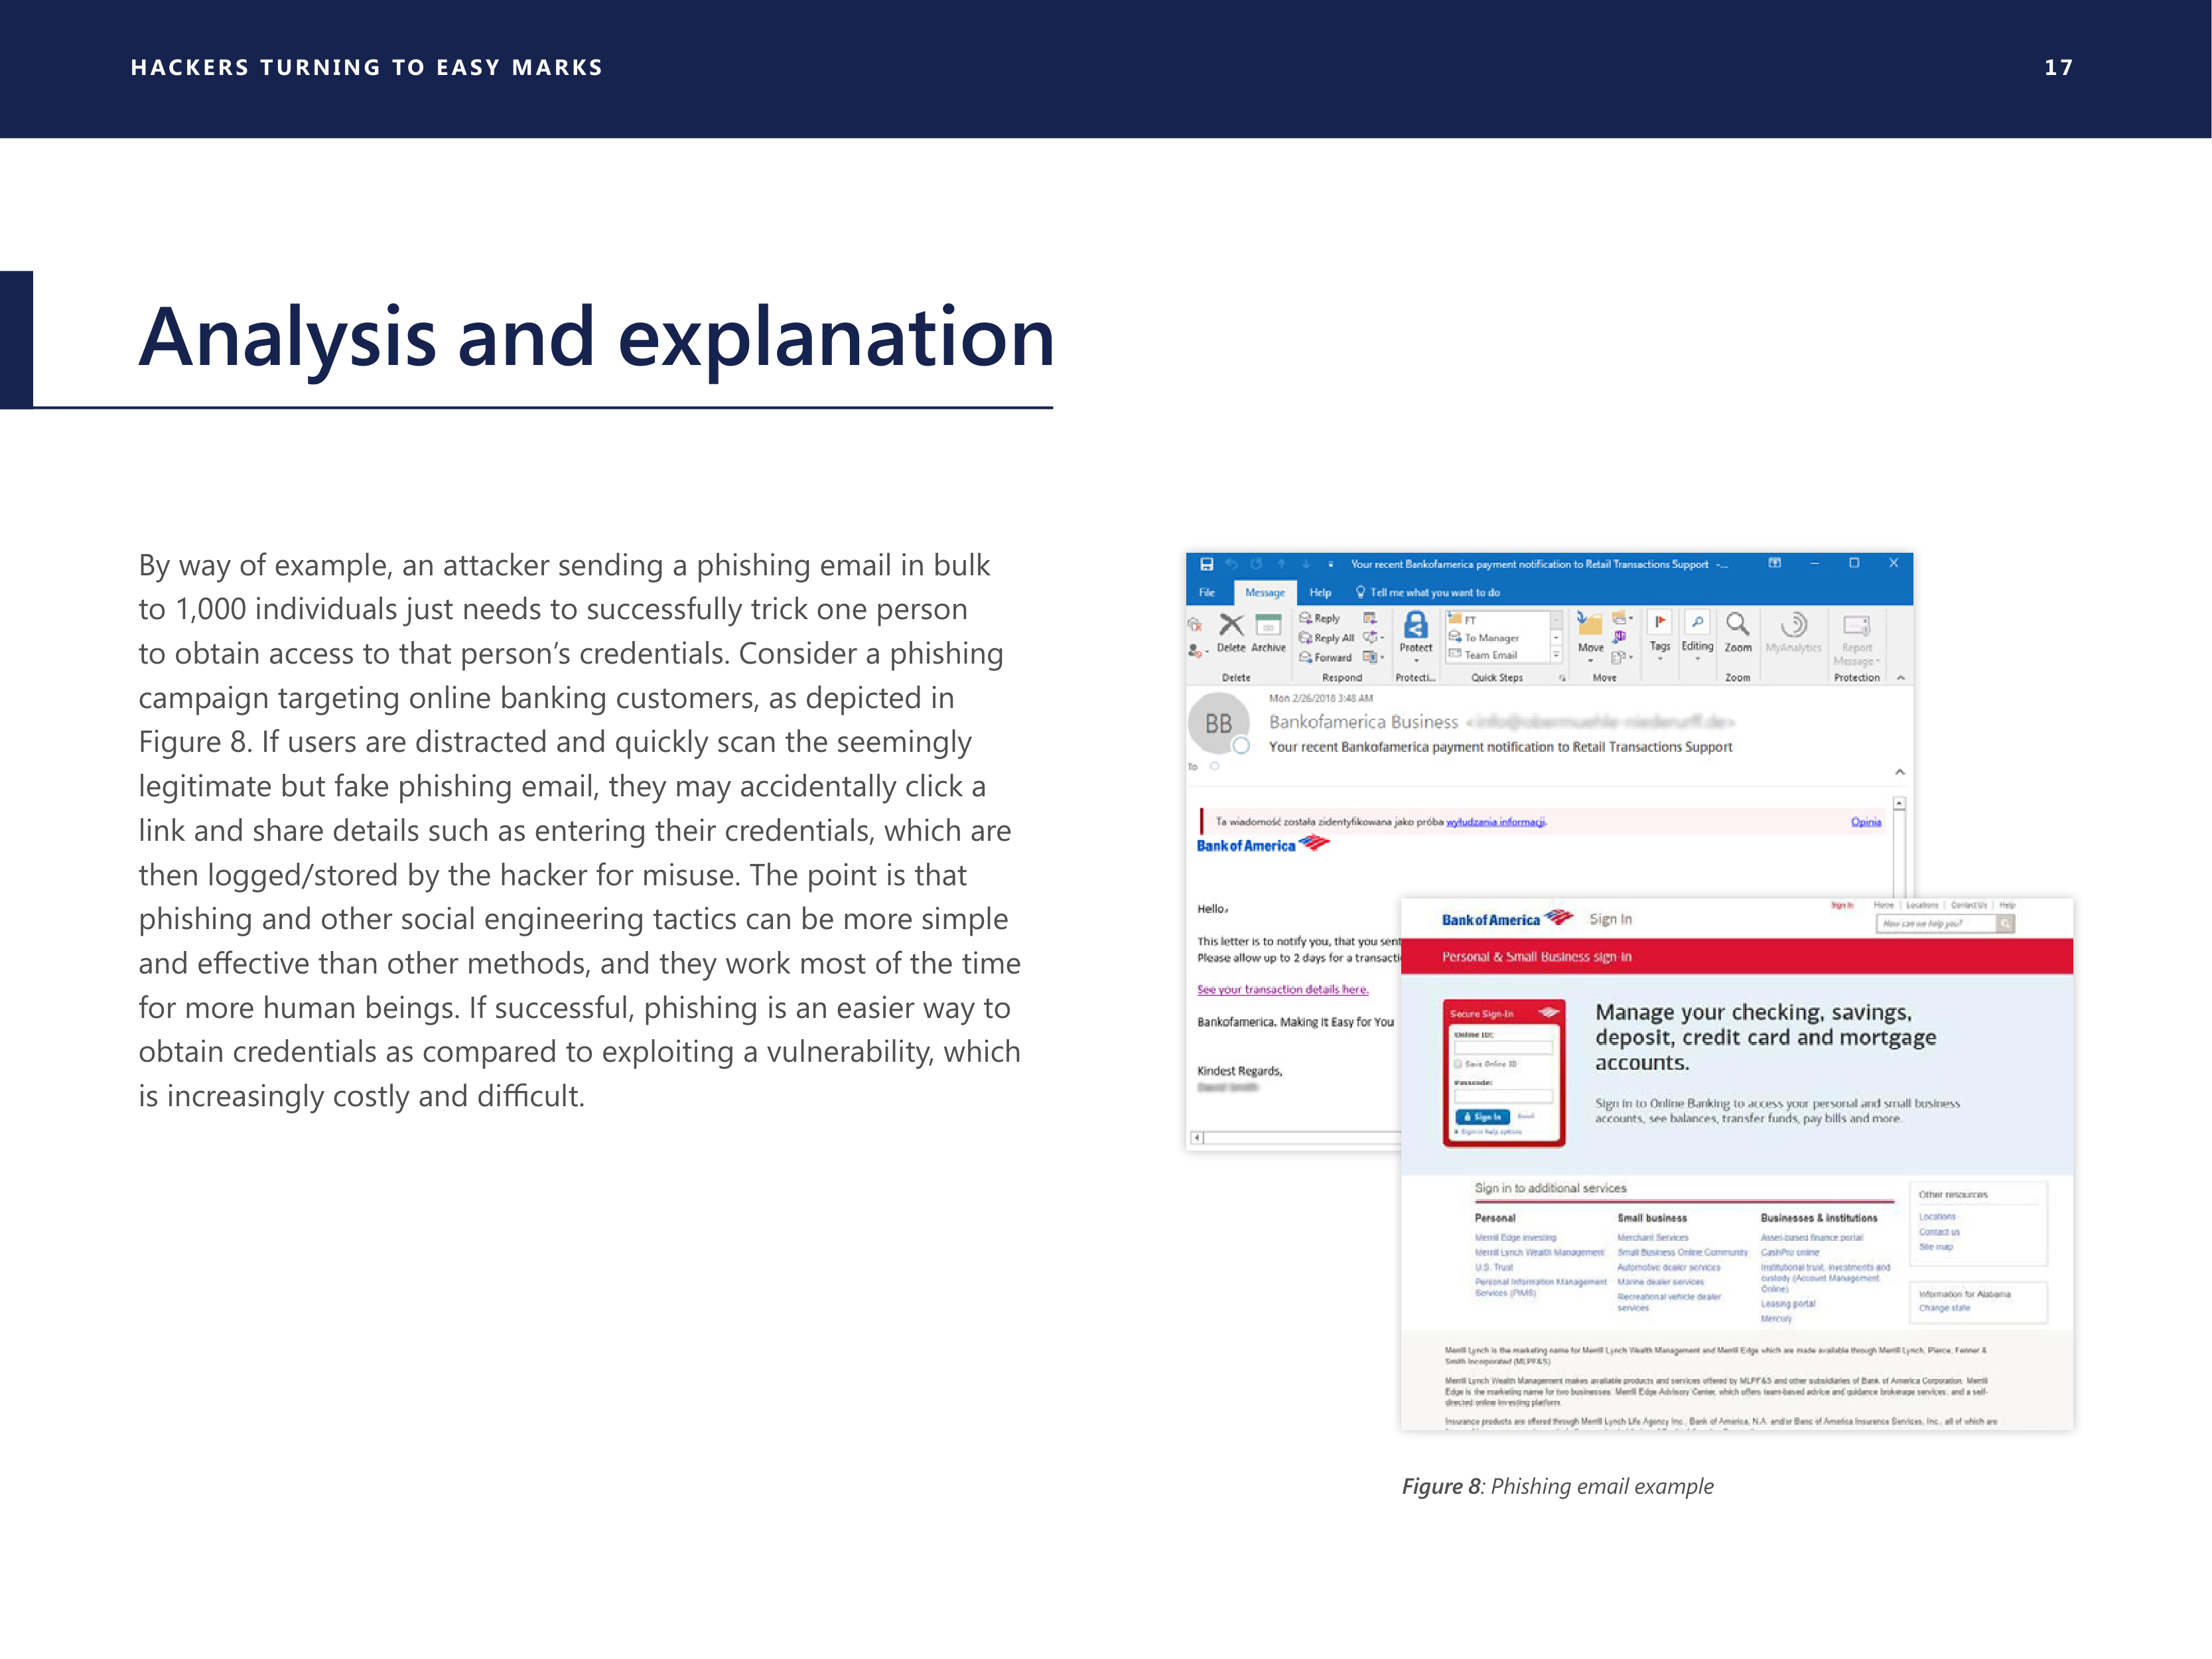Click the 'Leasing portal' link
The height and width of the screenshot is (1659, 2212).
[x=1788, y=1304]
